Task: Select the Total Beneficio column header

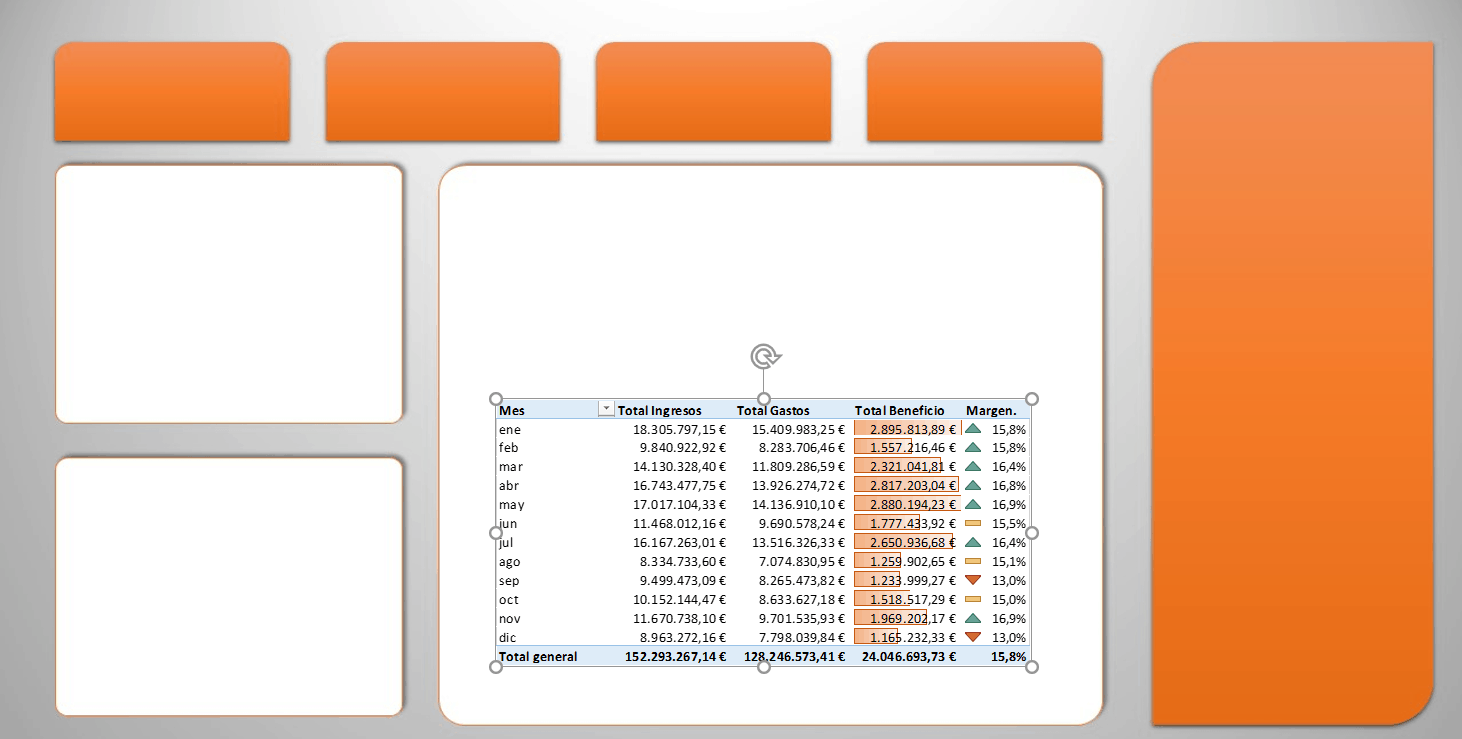Action: click(899, 410)
